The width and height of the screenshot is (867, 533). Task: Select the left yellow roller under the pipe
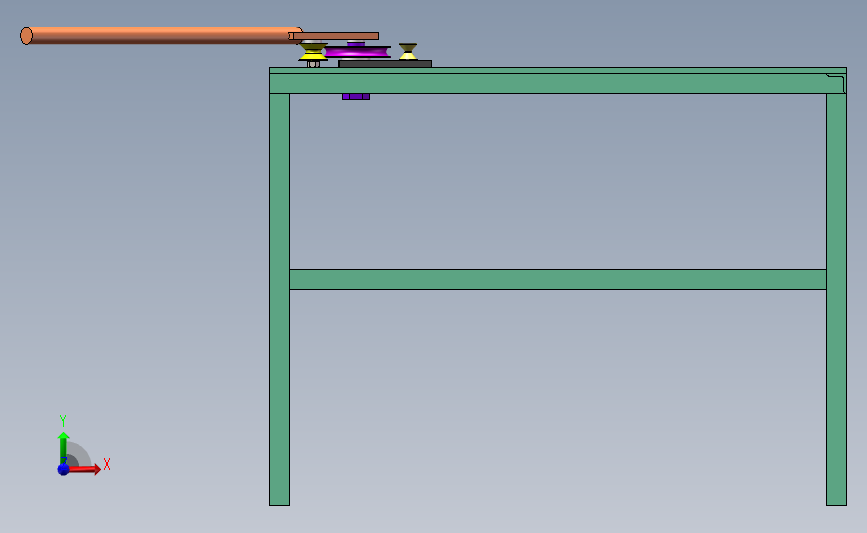(313, 52)
